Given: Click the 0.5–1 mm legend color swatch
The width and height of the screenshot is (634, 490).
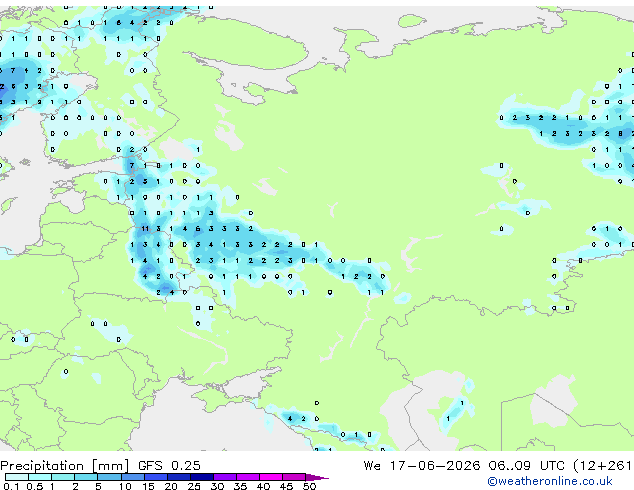Looking at the screenshot, I should pos(40,477).
